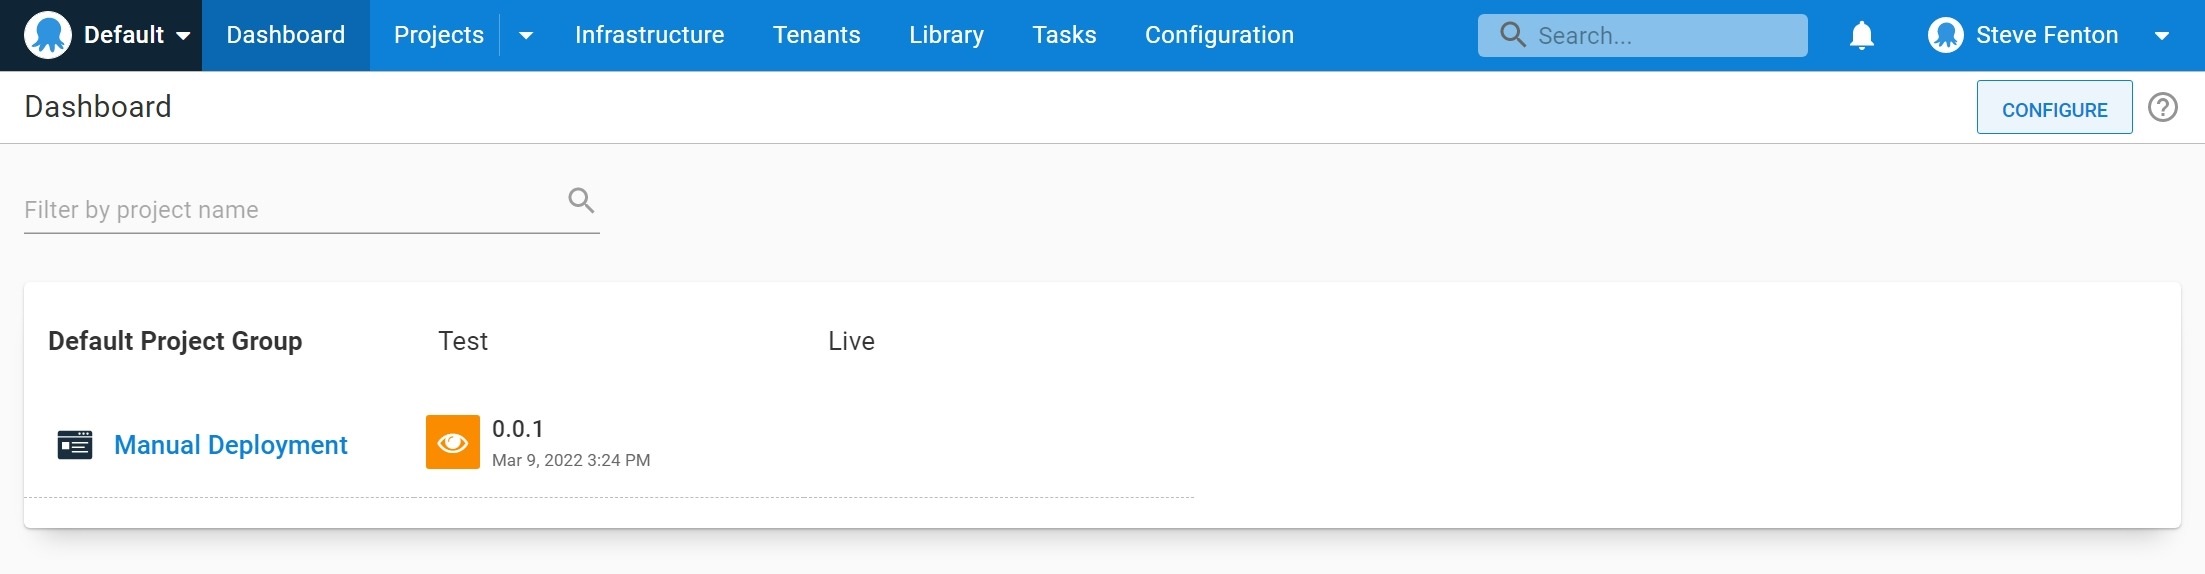Click the Filter by project name field
This screenshot has height=574, width=2205.
tap(290, 210)
